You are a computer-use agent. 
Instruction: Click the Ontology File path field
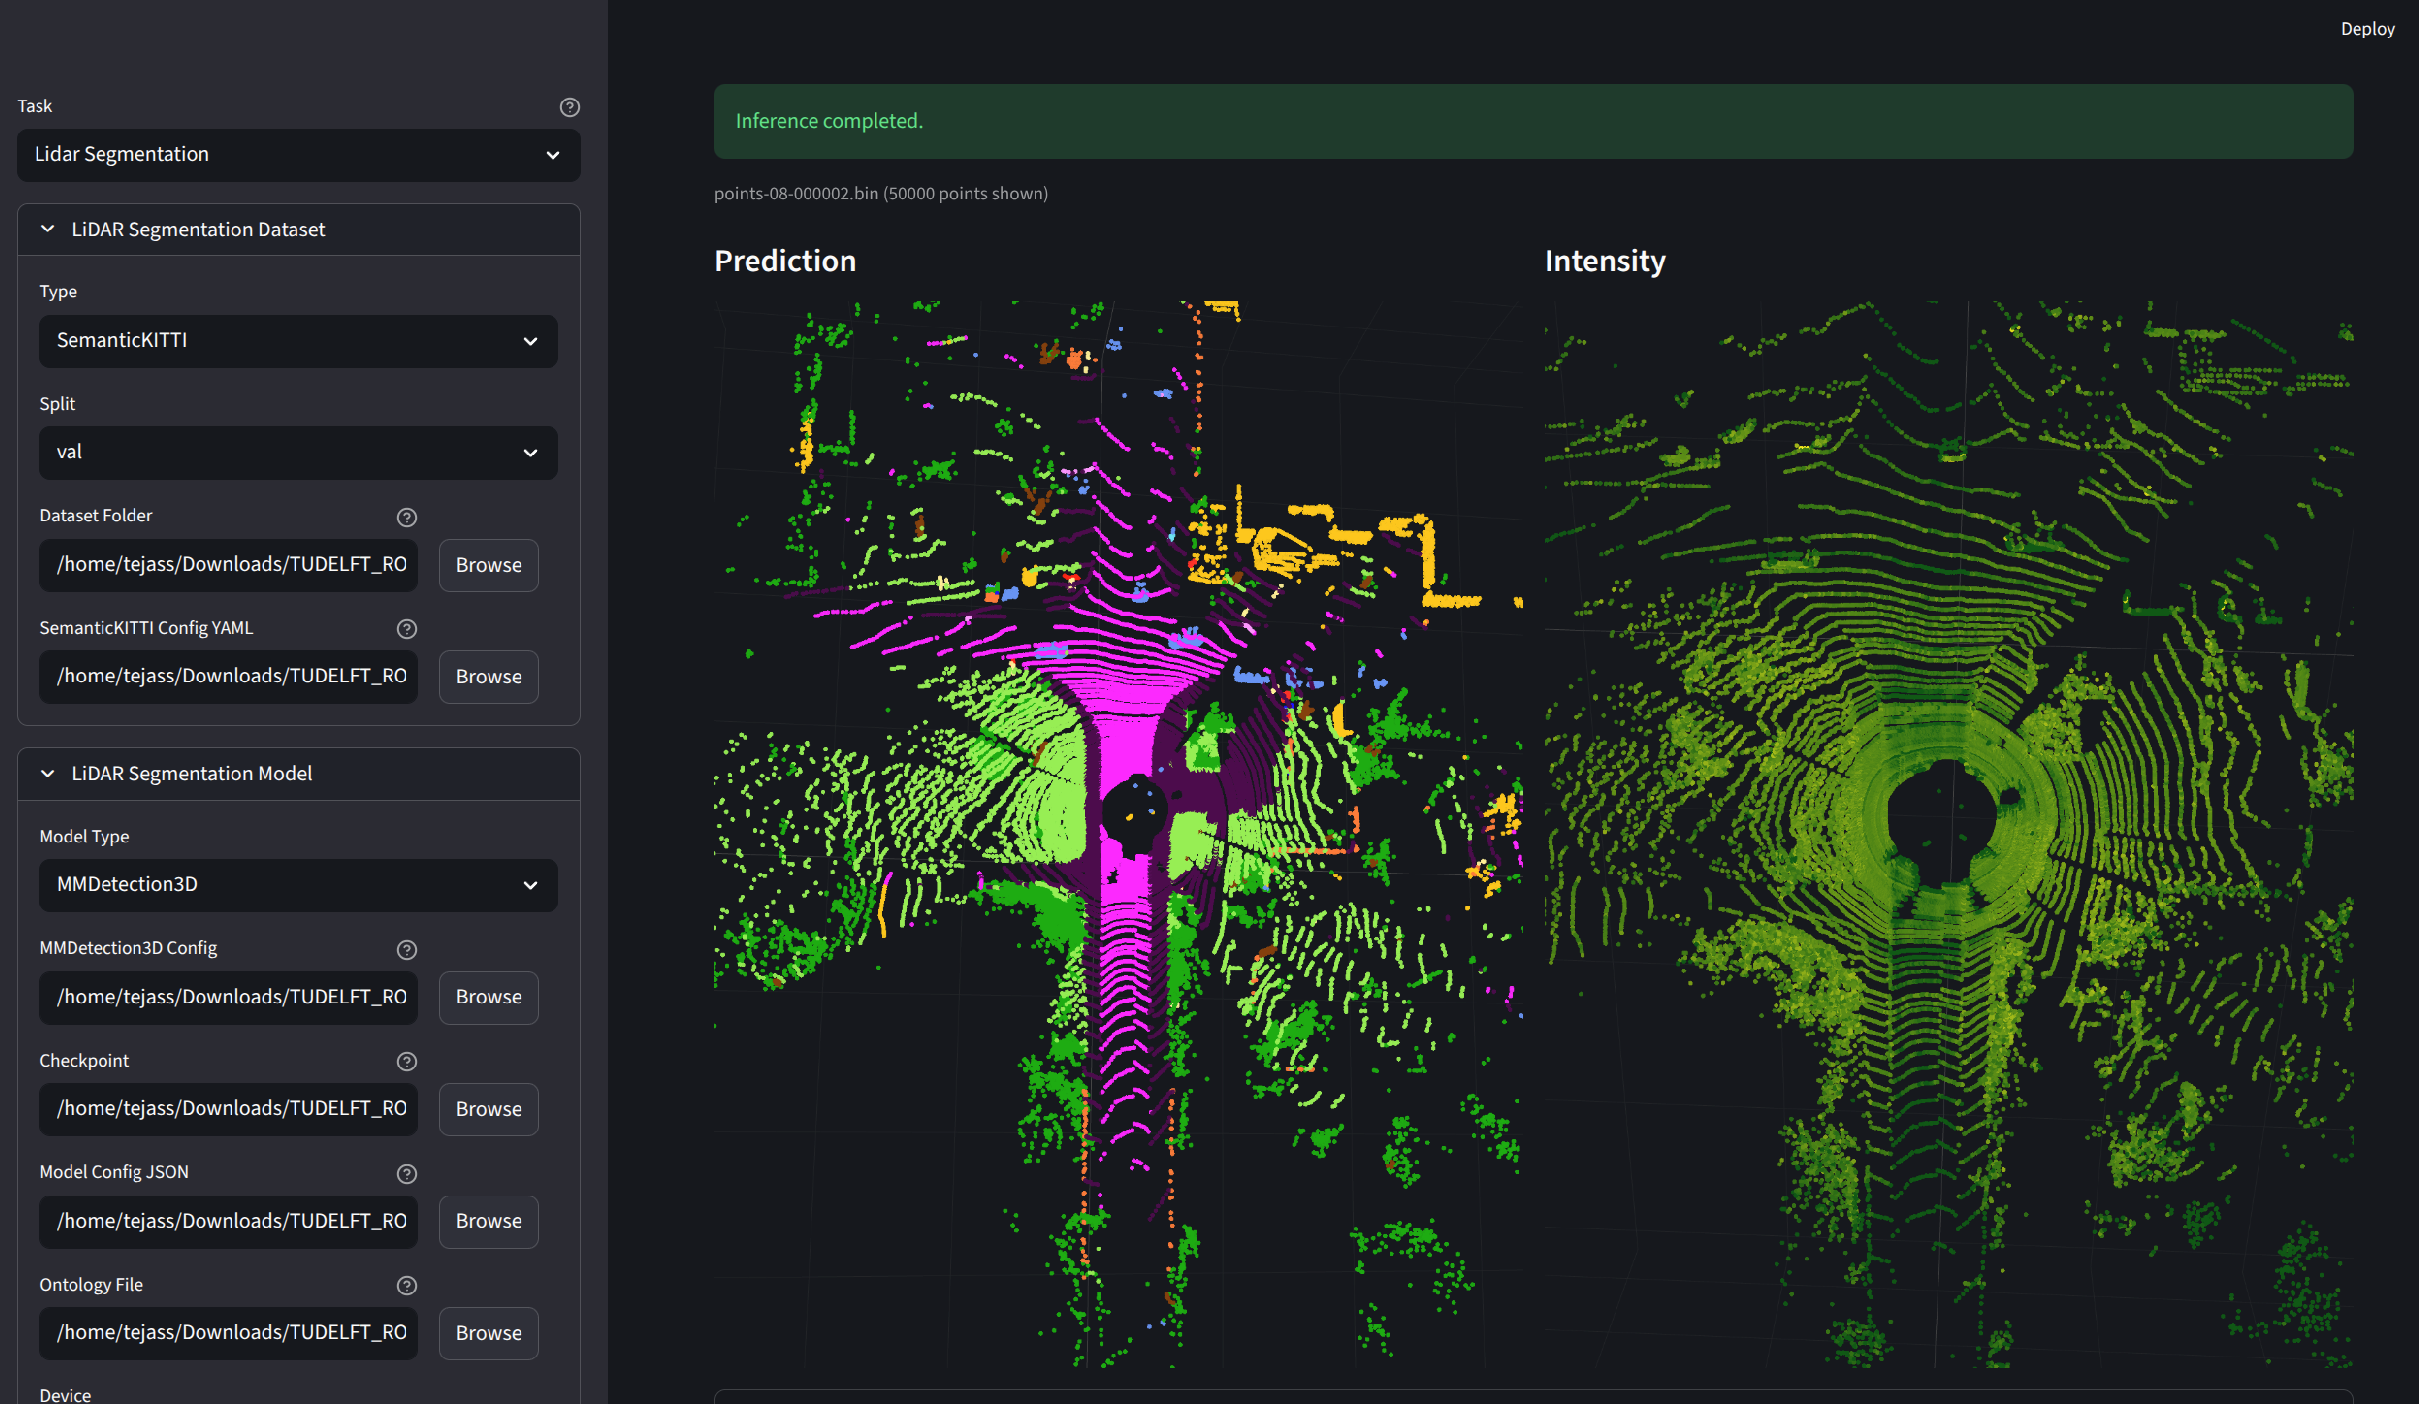pos(228,1333)
